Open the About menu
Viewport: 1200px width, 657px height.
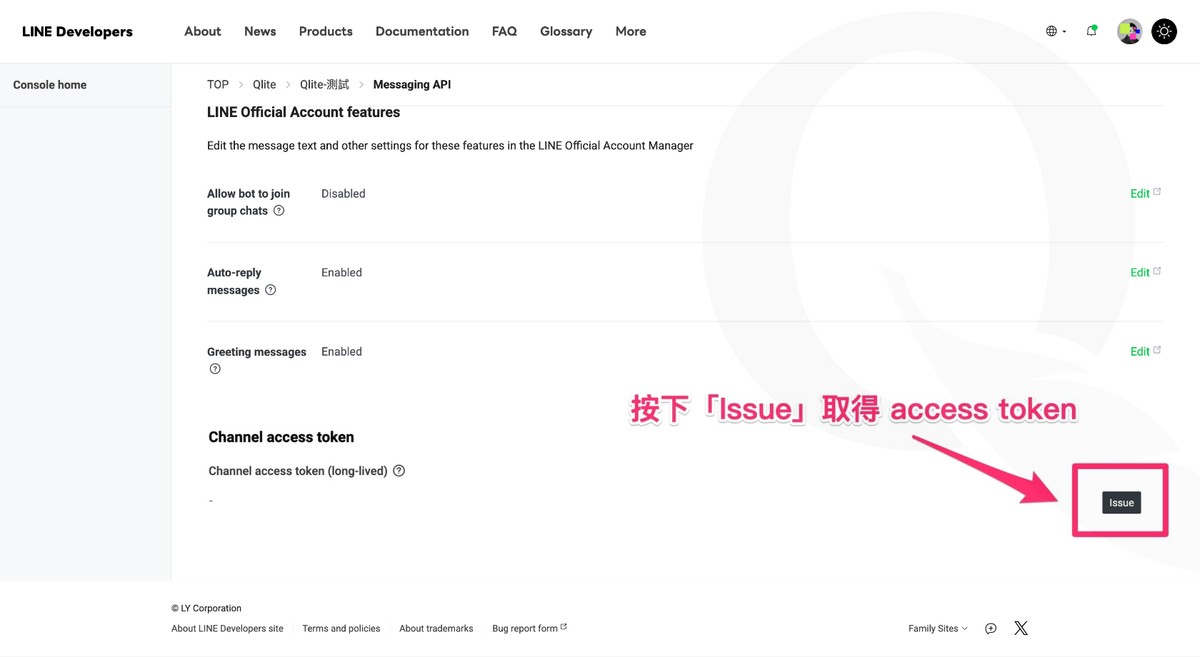(203, 31)
